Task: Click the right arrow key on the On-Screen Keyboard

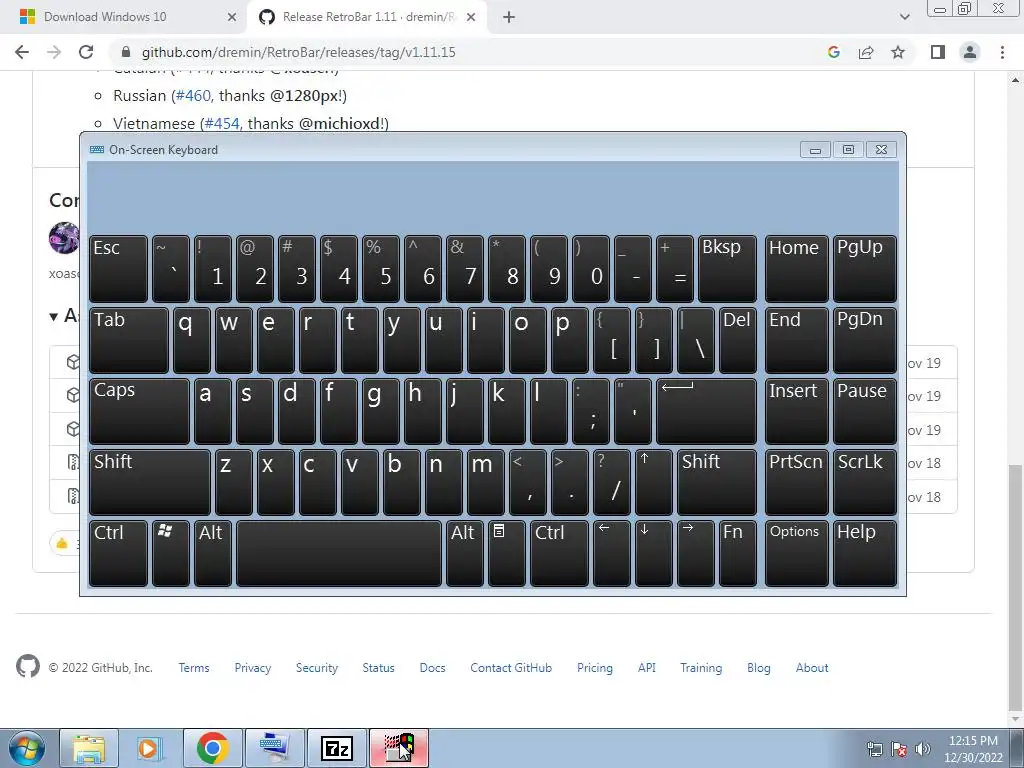Action: click(x=696, y=553)
